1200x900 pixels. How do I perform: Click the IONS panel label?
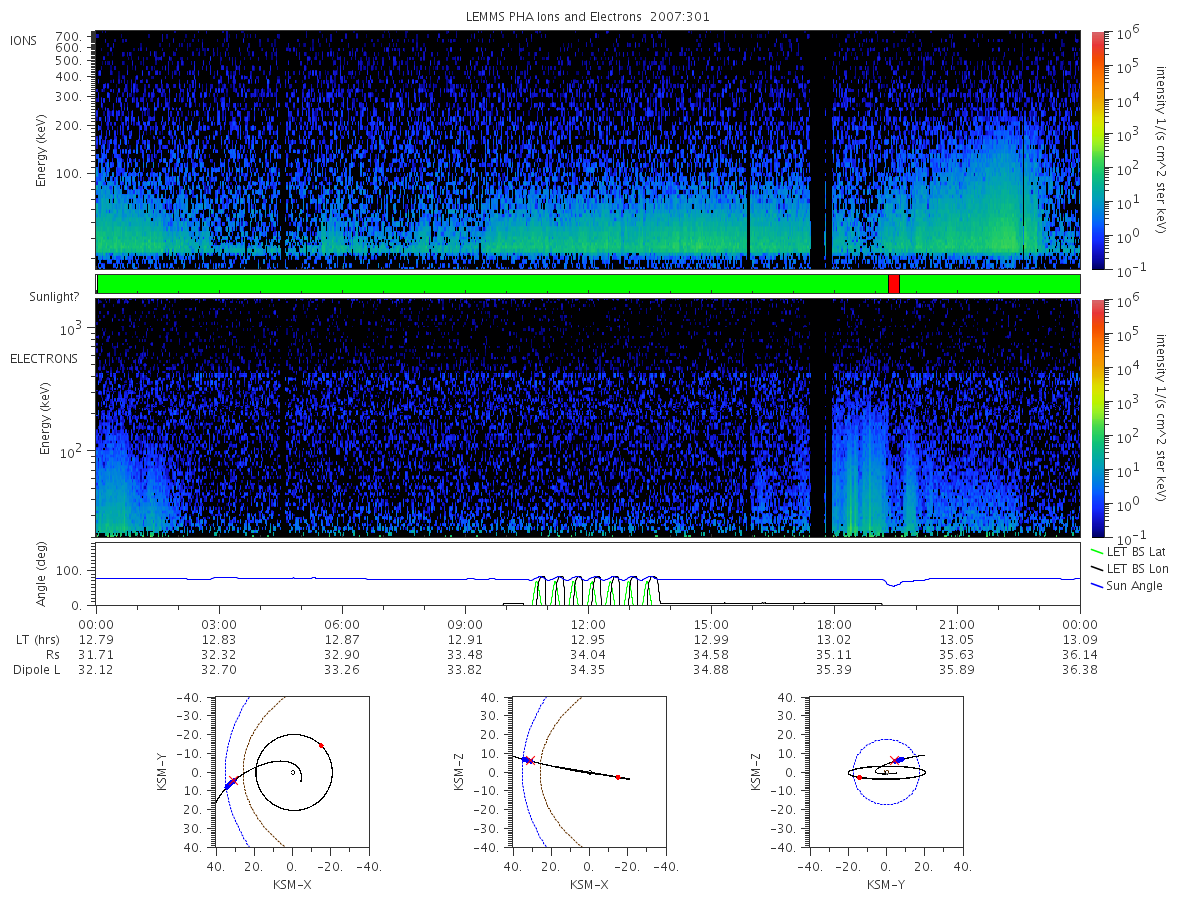[25, 40]
